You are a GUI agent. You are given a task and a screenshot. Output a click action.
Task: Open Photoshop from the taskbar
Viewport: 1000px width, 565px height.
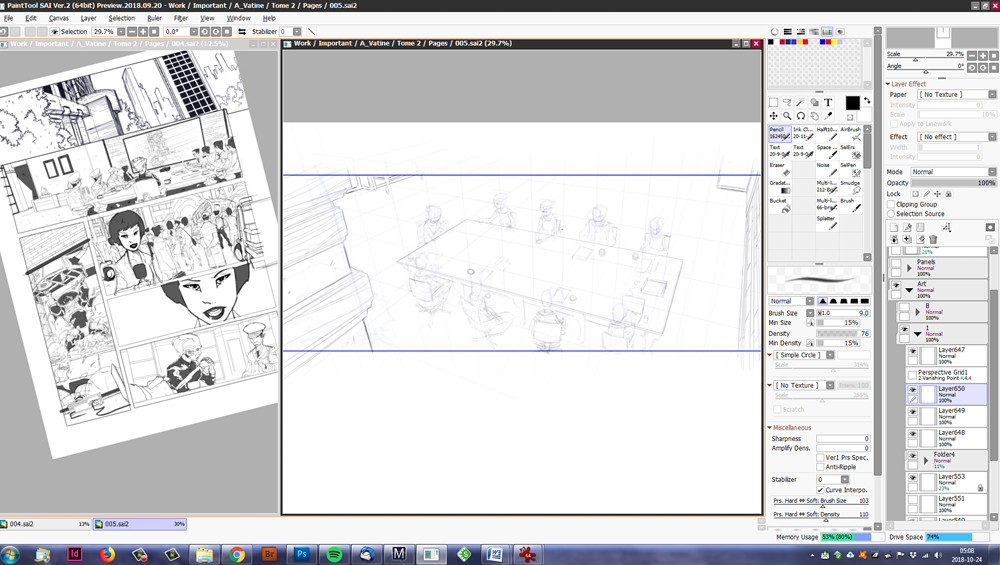point(302,554)
